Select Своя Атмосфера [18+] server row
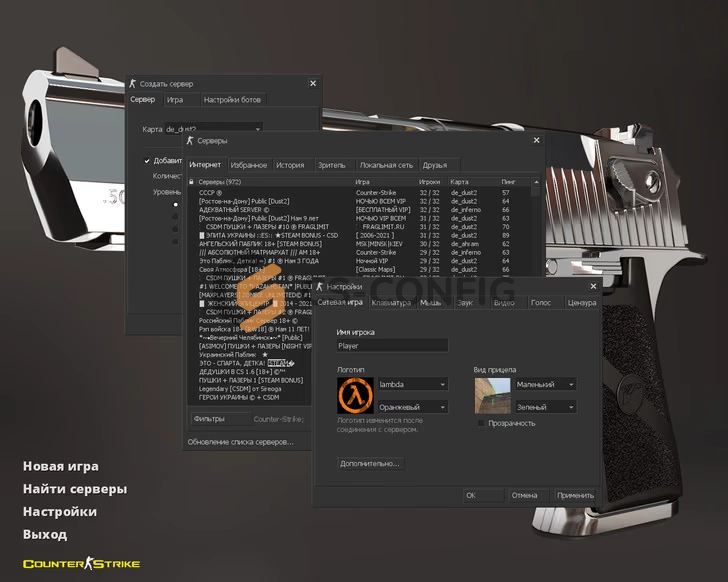 click(360, 269)
